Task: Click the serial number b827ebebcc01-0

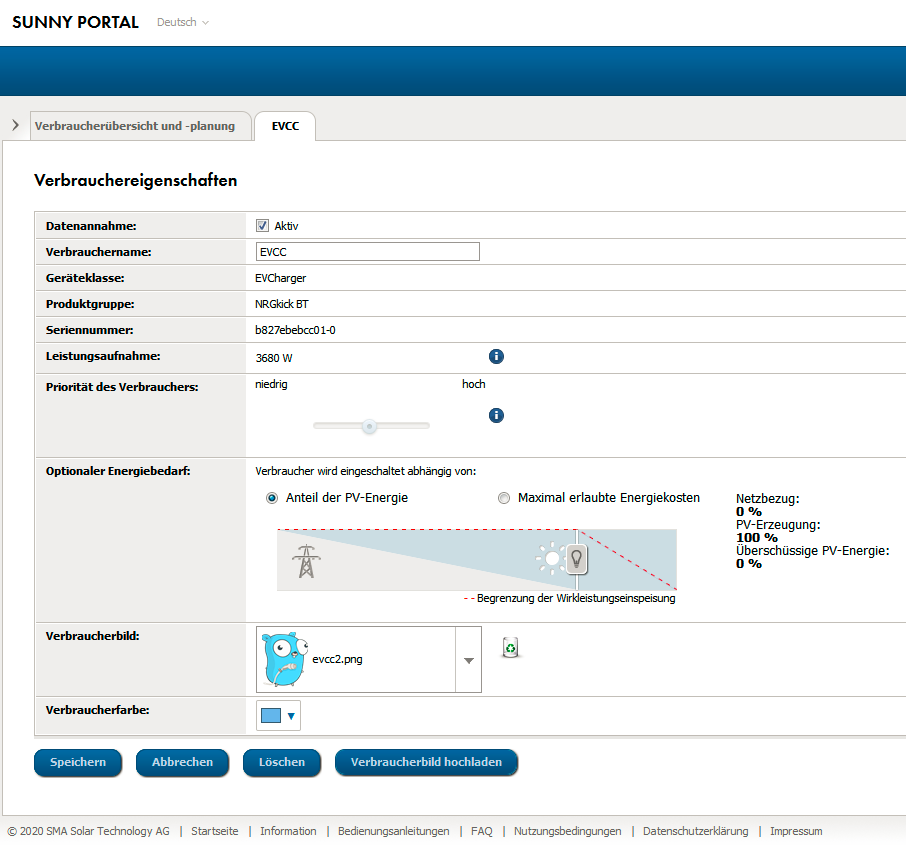Action: tap(295, 330)
